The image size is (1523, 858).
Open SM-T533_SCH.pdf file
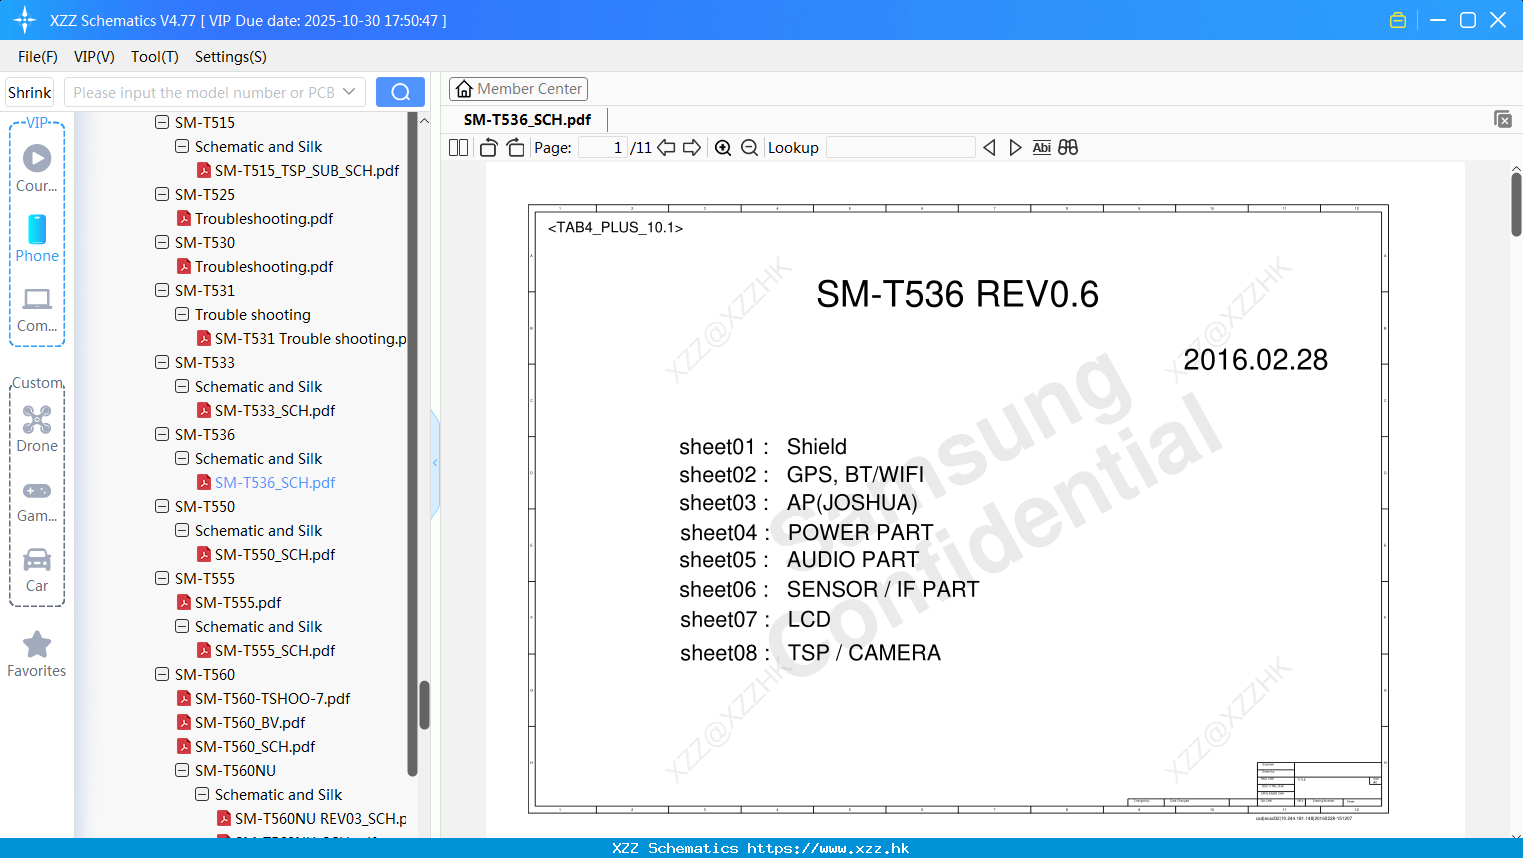click(265, 410)
